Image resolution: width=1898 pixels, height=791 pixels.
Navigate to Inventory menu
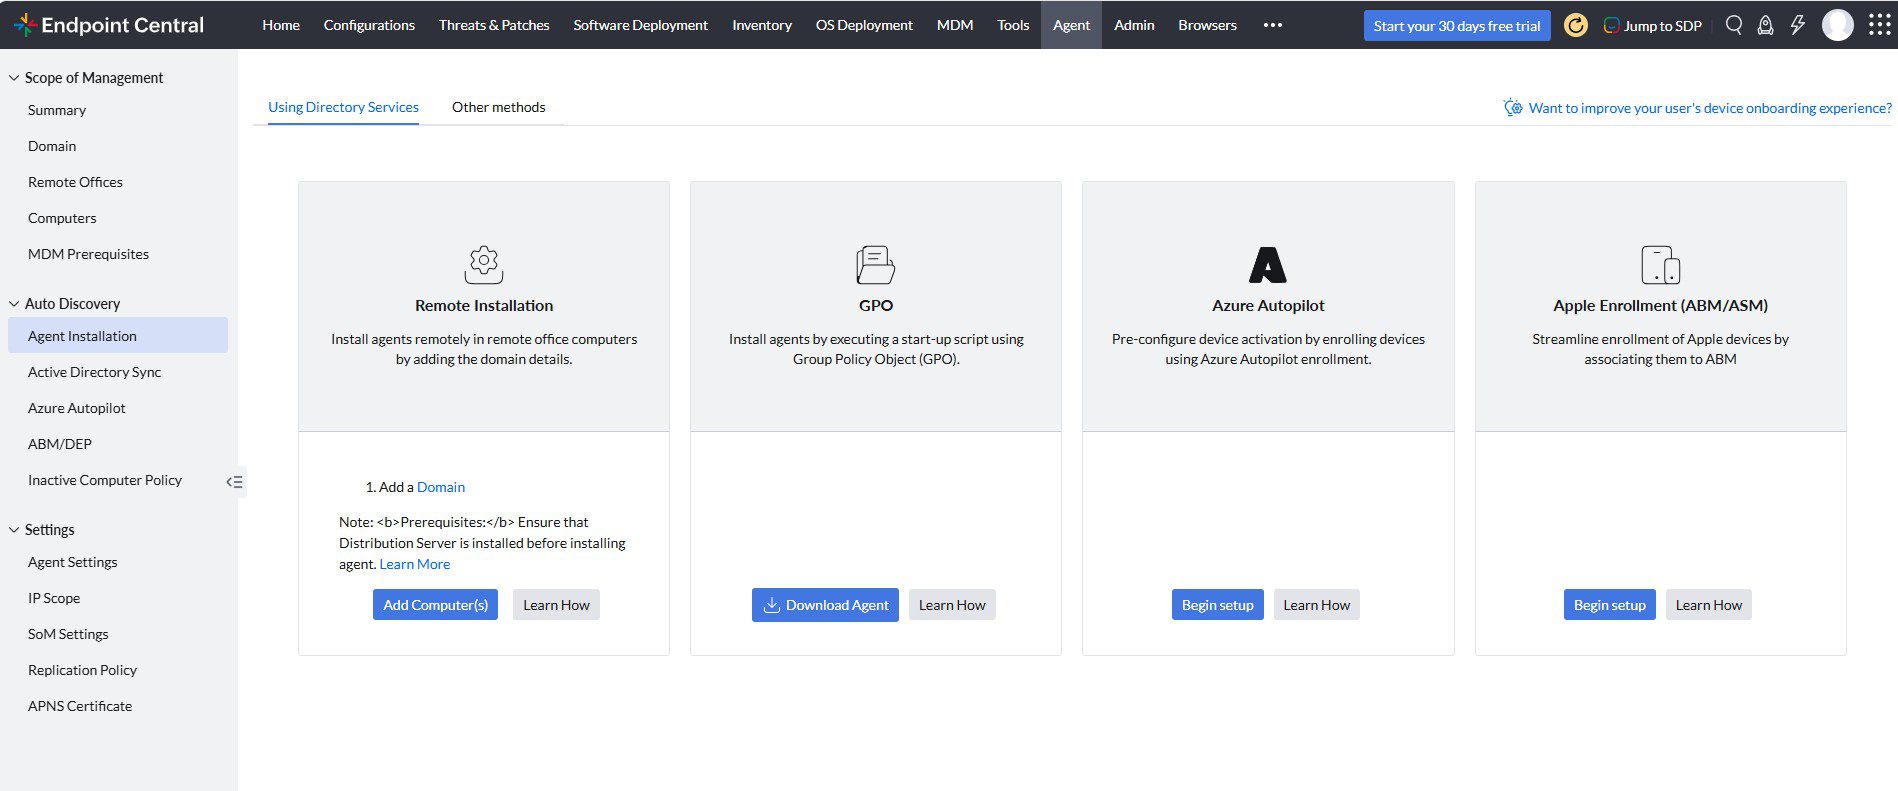[x=762, y=25]
